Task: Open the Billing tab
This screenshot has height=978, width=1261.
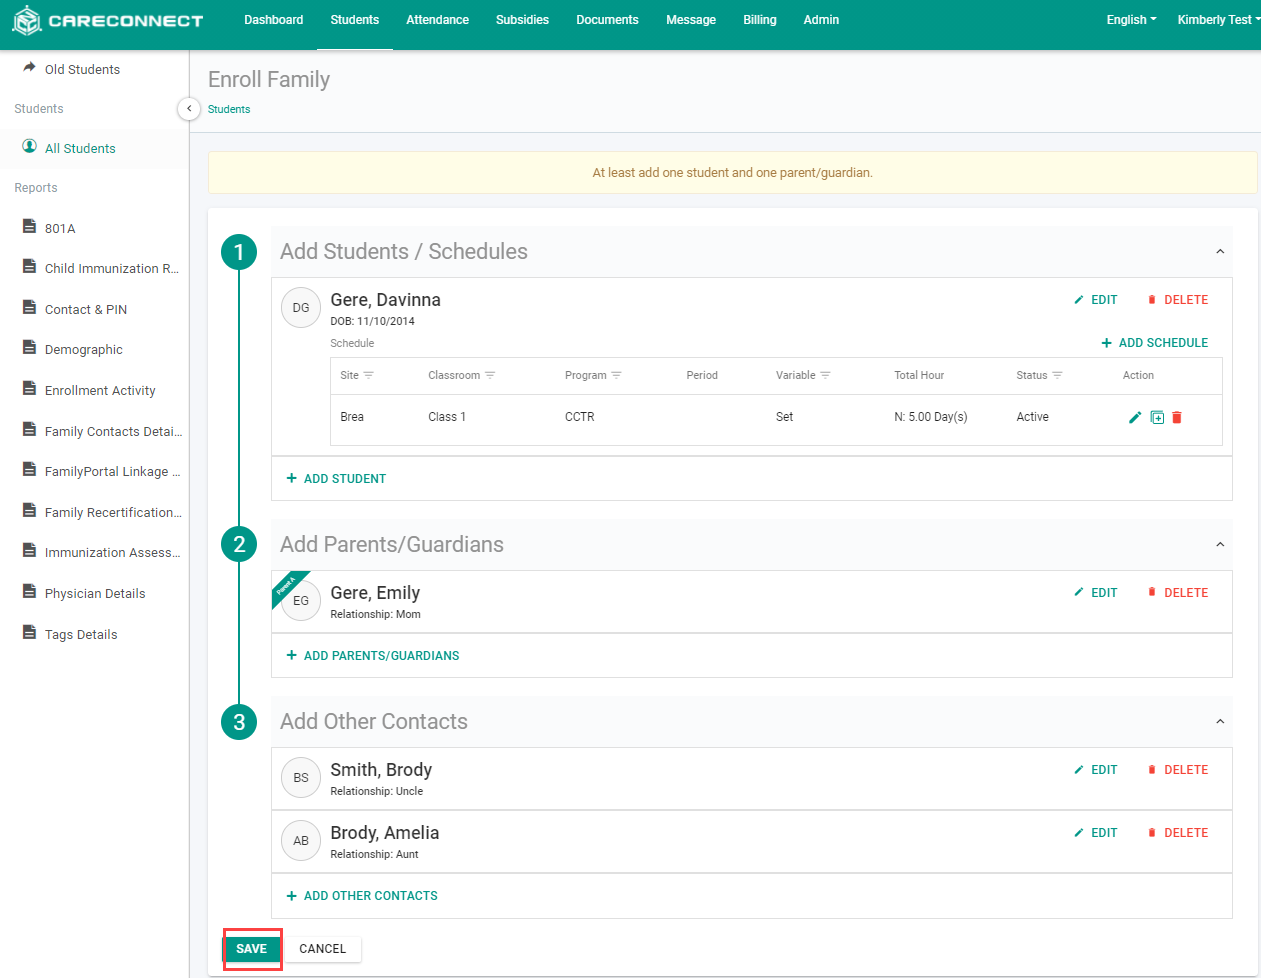Action: tap(760, 20)
